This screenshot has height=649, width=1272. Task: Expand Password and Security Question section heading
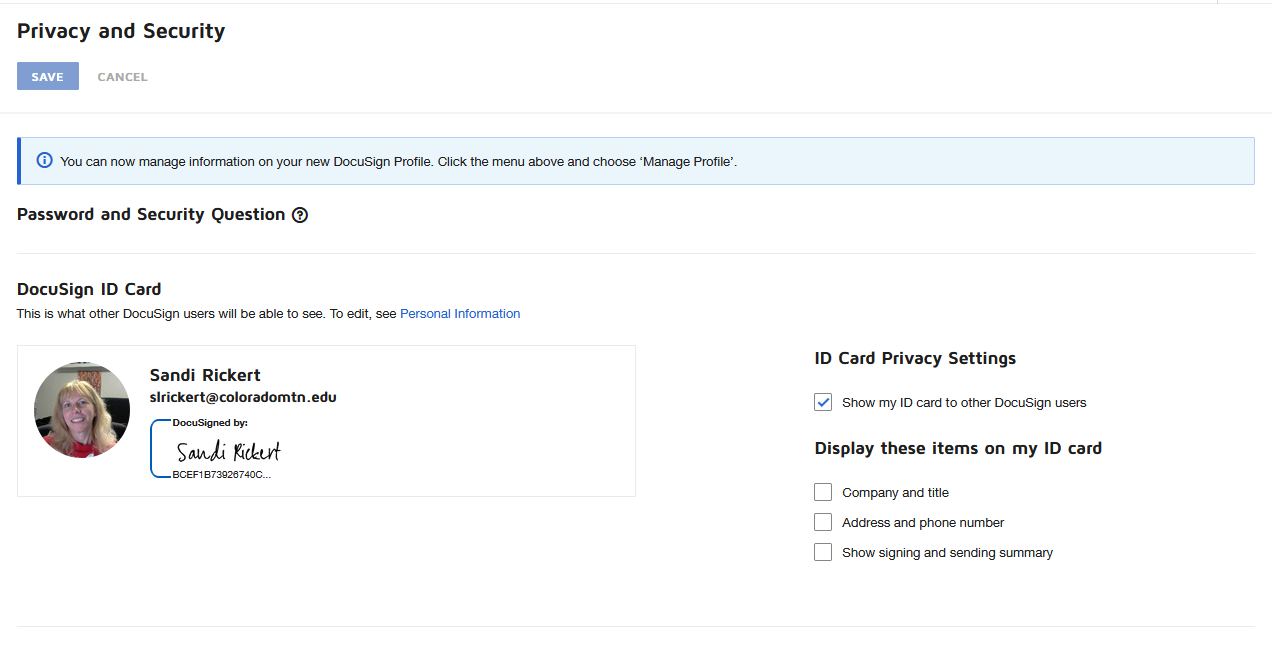(151, 214)
